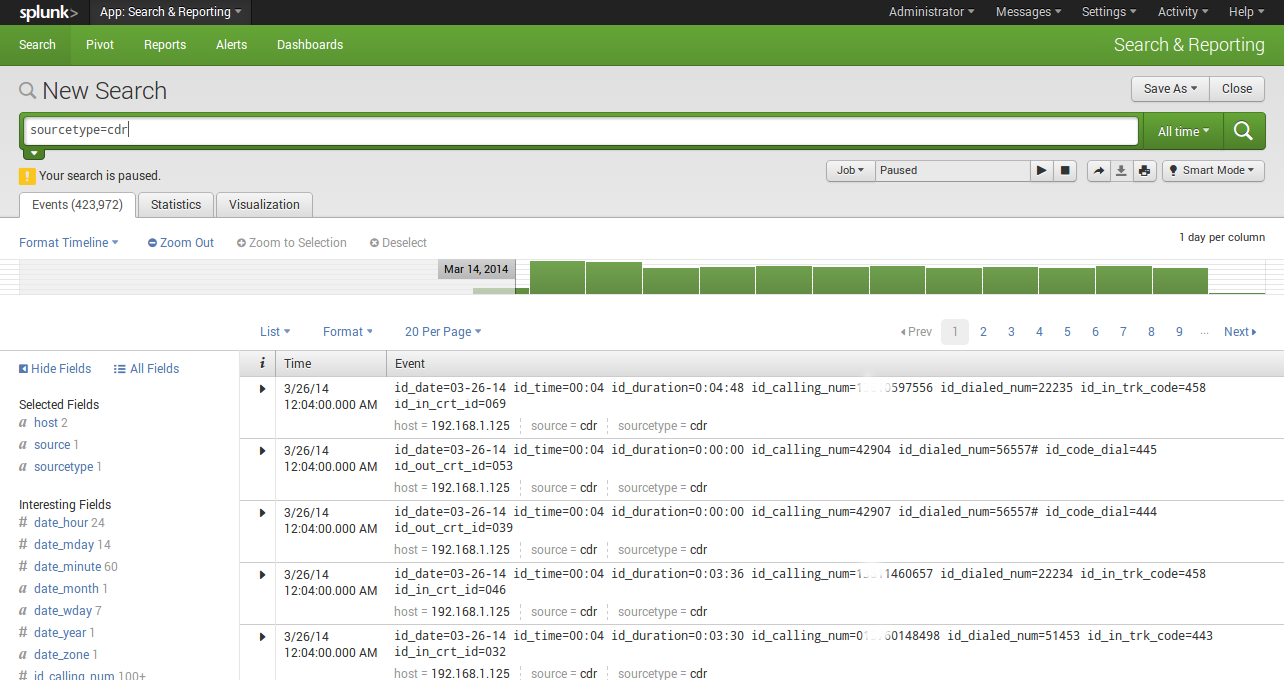This screenshot has width=1284, height=680.
Task: Open the 20 Per Page dropdown
Action: 443,332
